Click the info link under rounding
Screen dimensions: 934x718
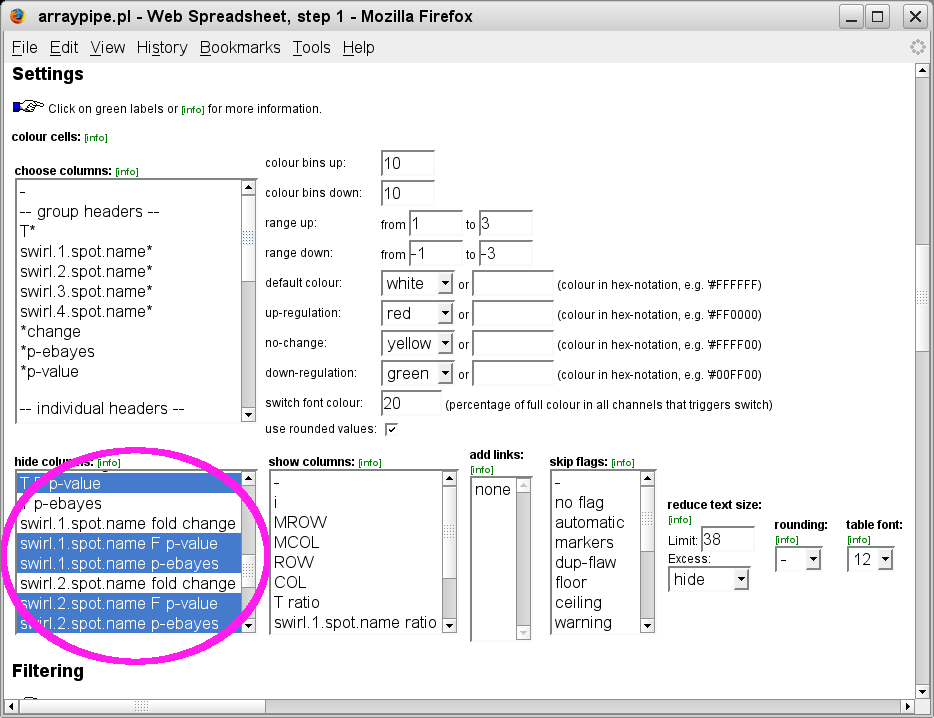[x=787, y=540]
